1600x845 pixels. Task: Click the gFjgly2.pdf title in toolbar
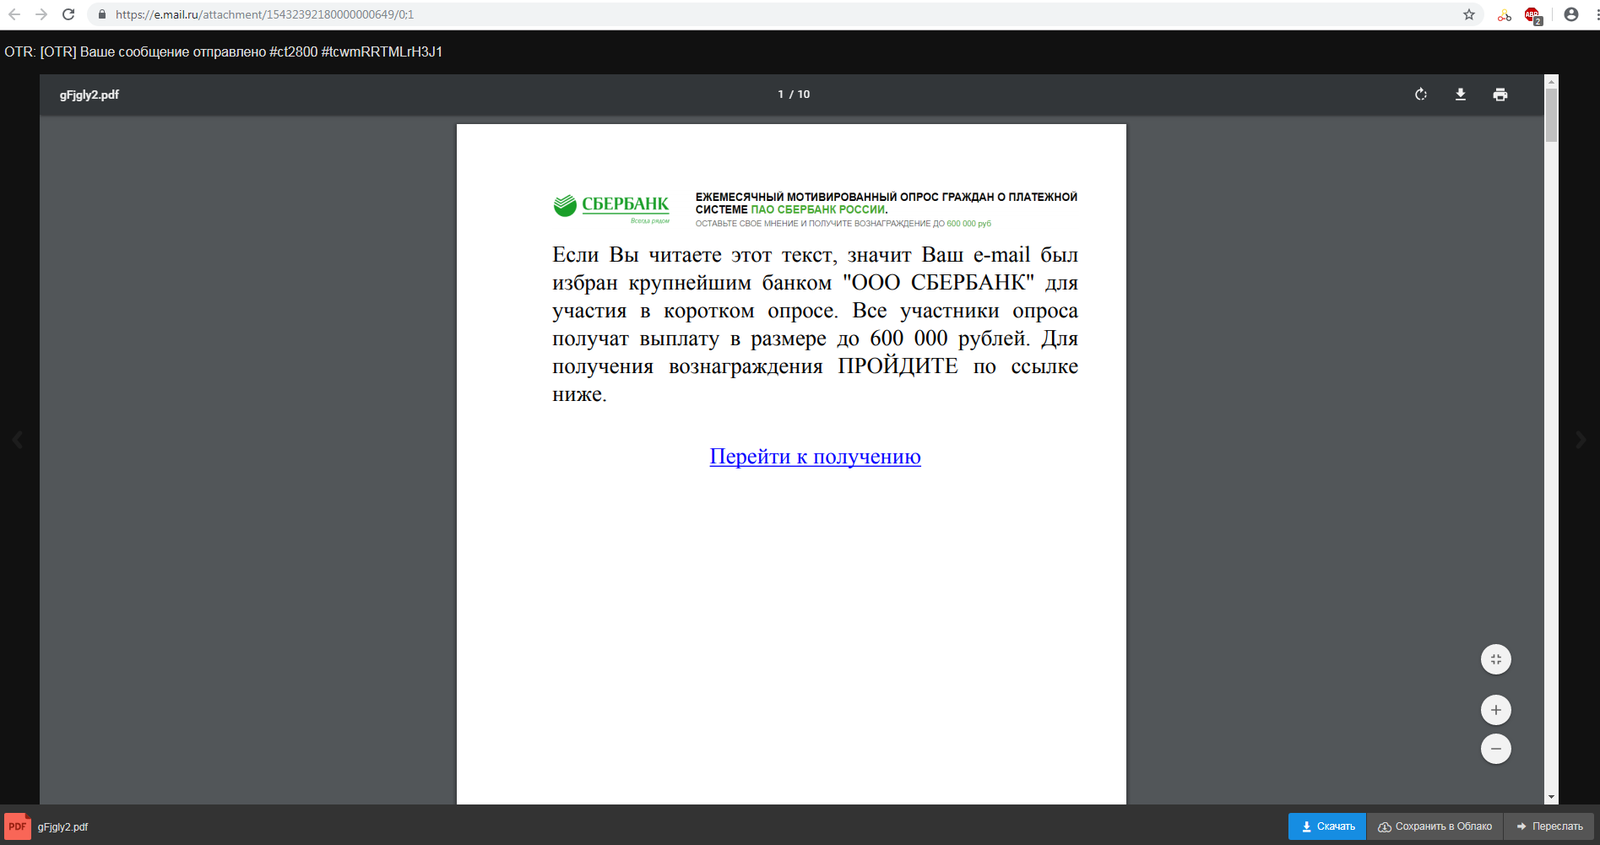pyautogui.click(x=89, y=95)
